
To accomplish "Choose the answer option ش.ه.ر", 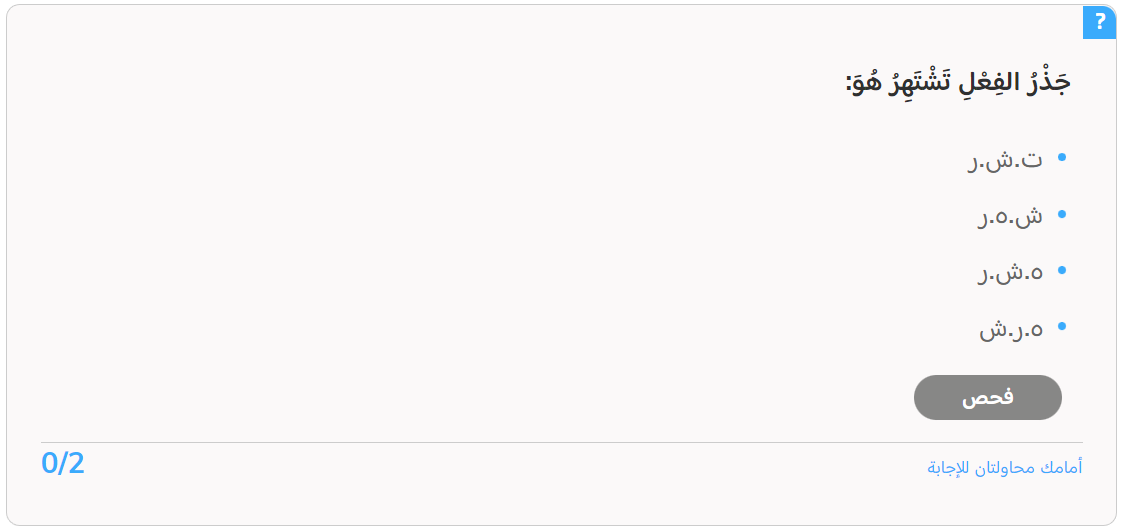I will click(1010, 216).
